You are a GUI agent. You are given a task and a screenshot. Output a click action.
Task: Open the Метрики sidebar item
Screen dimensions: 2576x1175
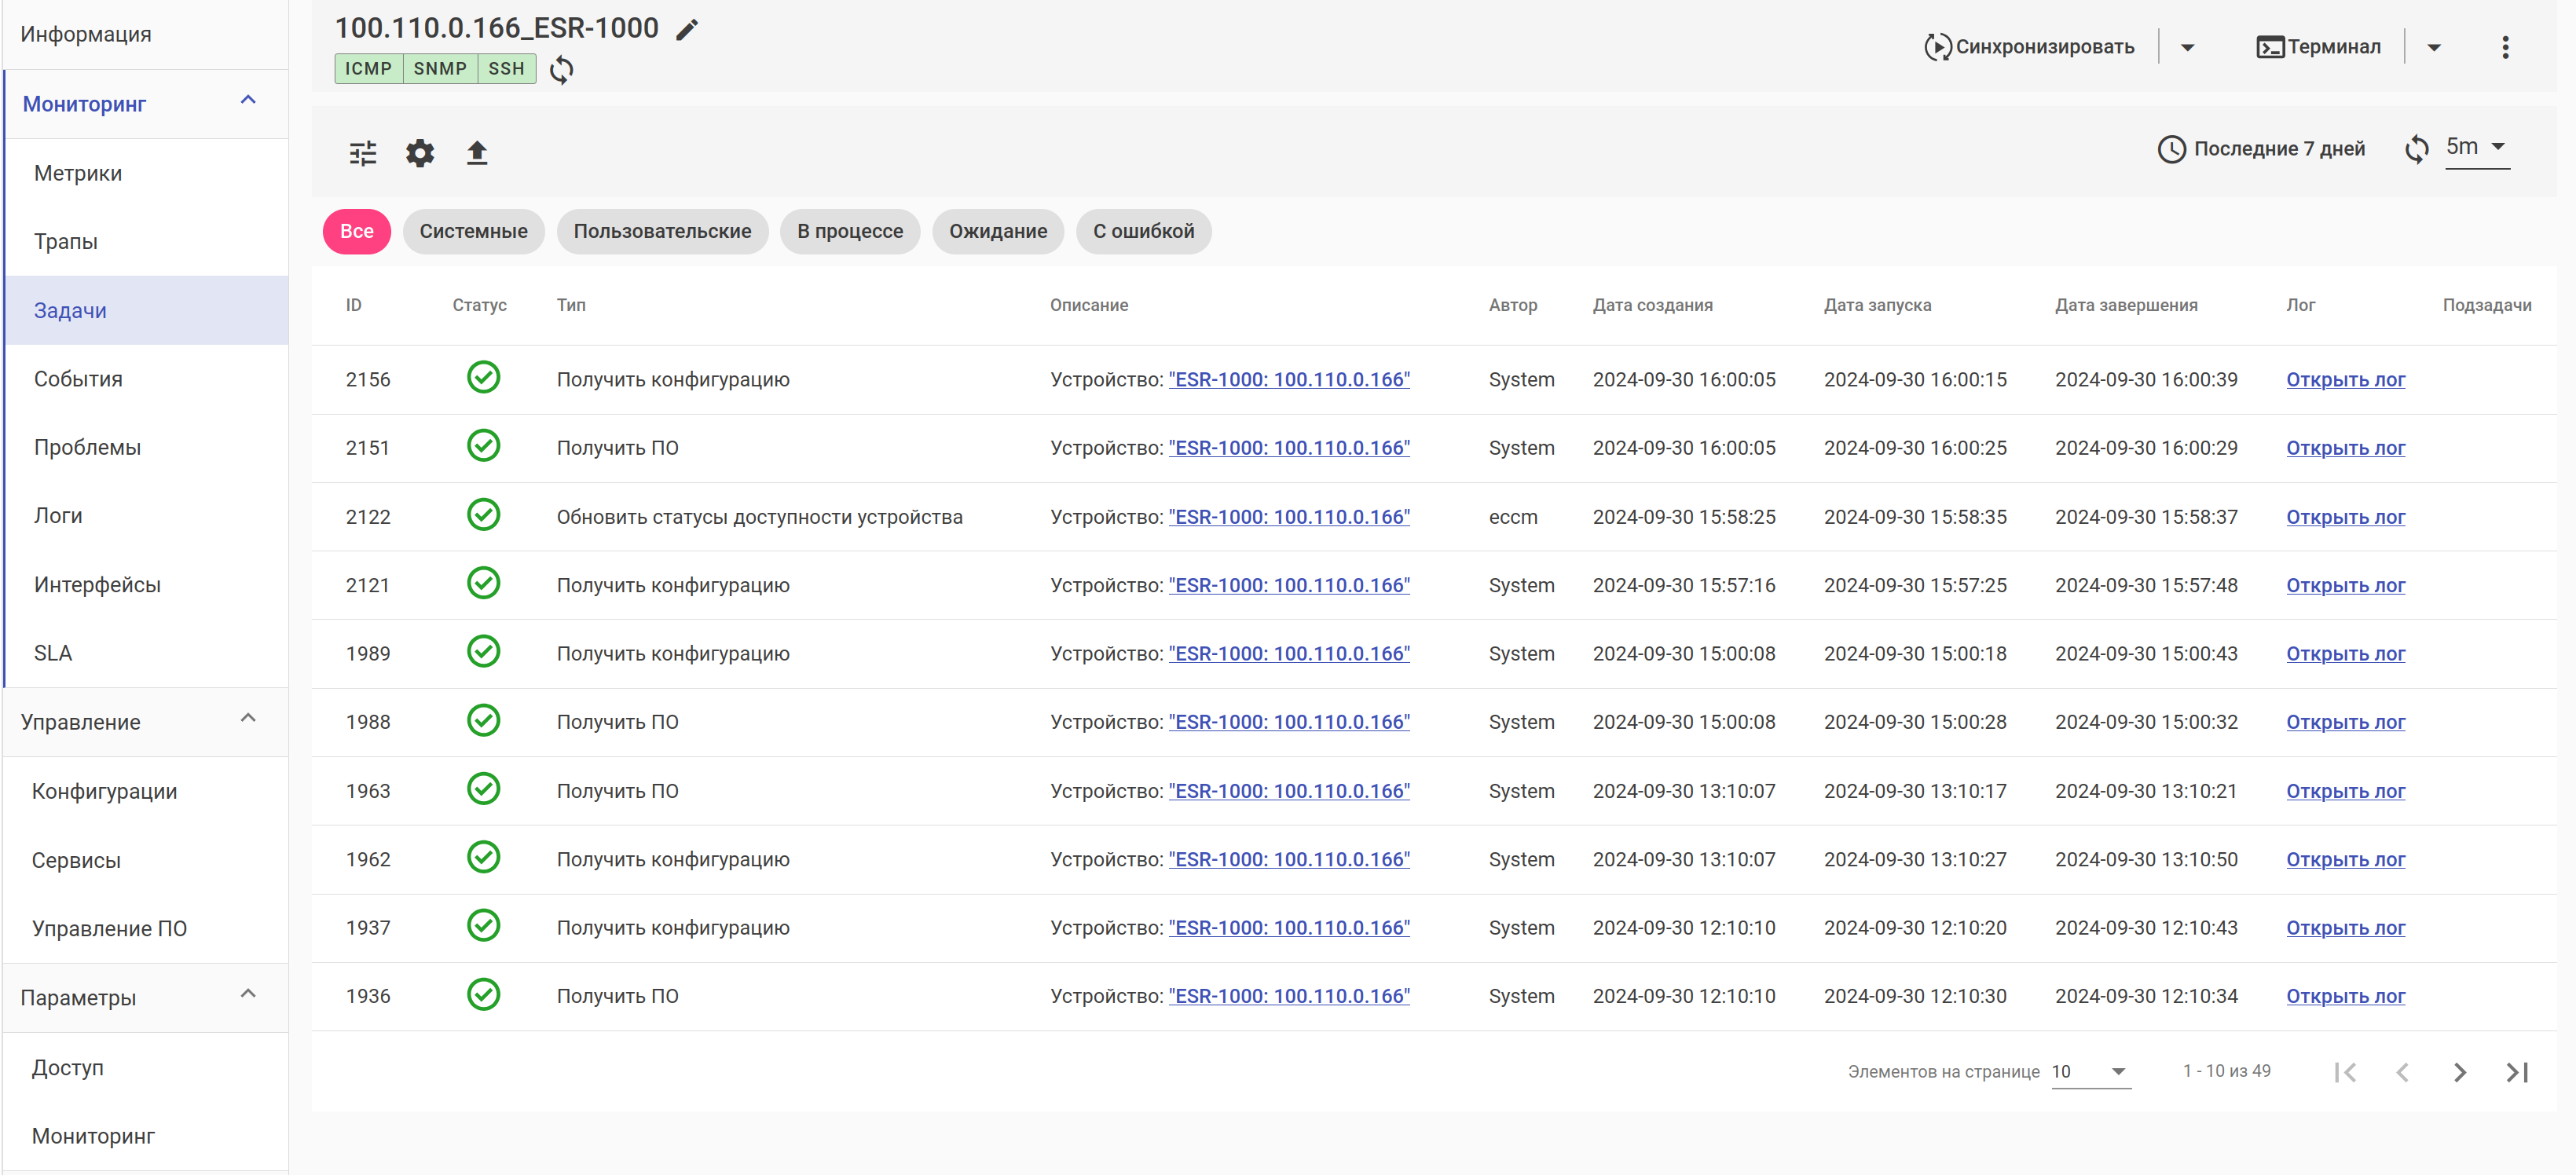[x=78, y=173]
